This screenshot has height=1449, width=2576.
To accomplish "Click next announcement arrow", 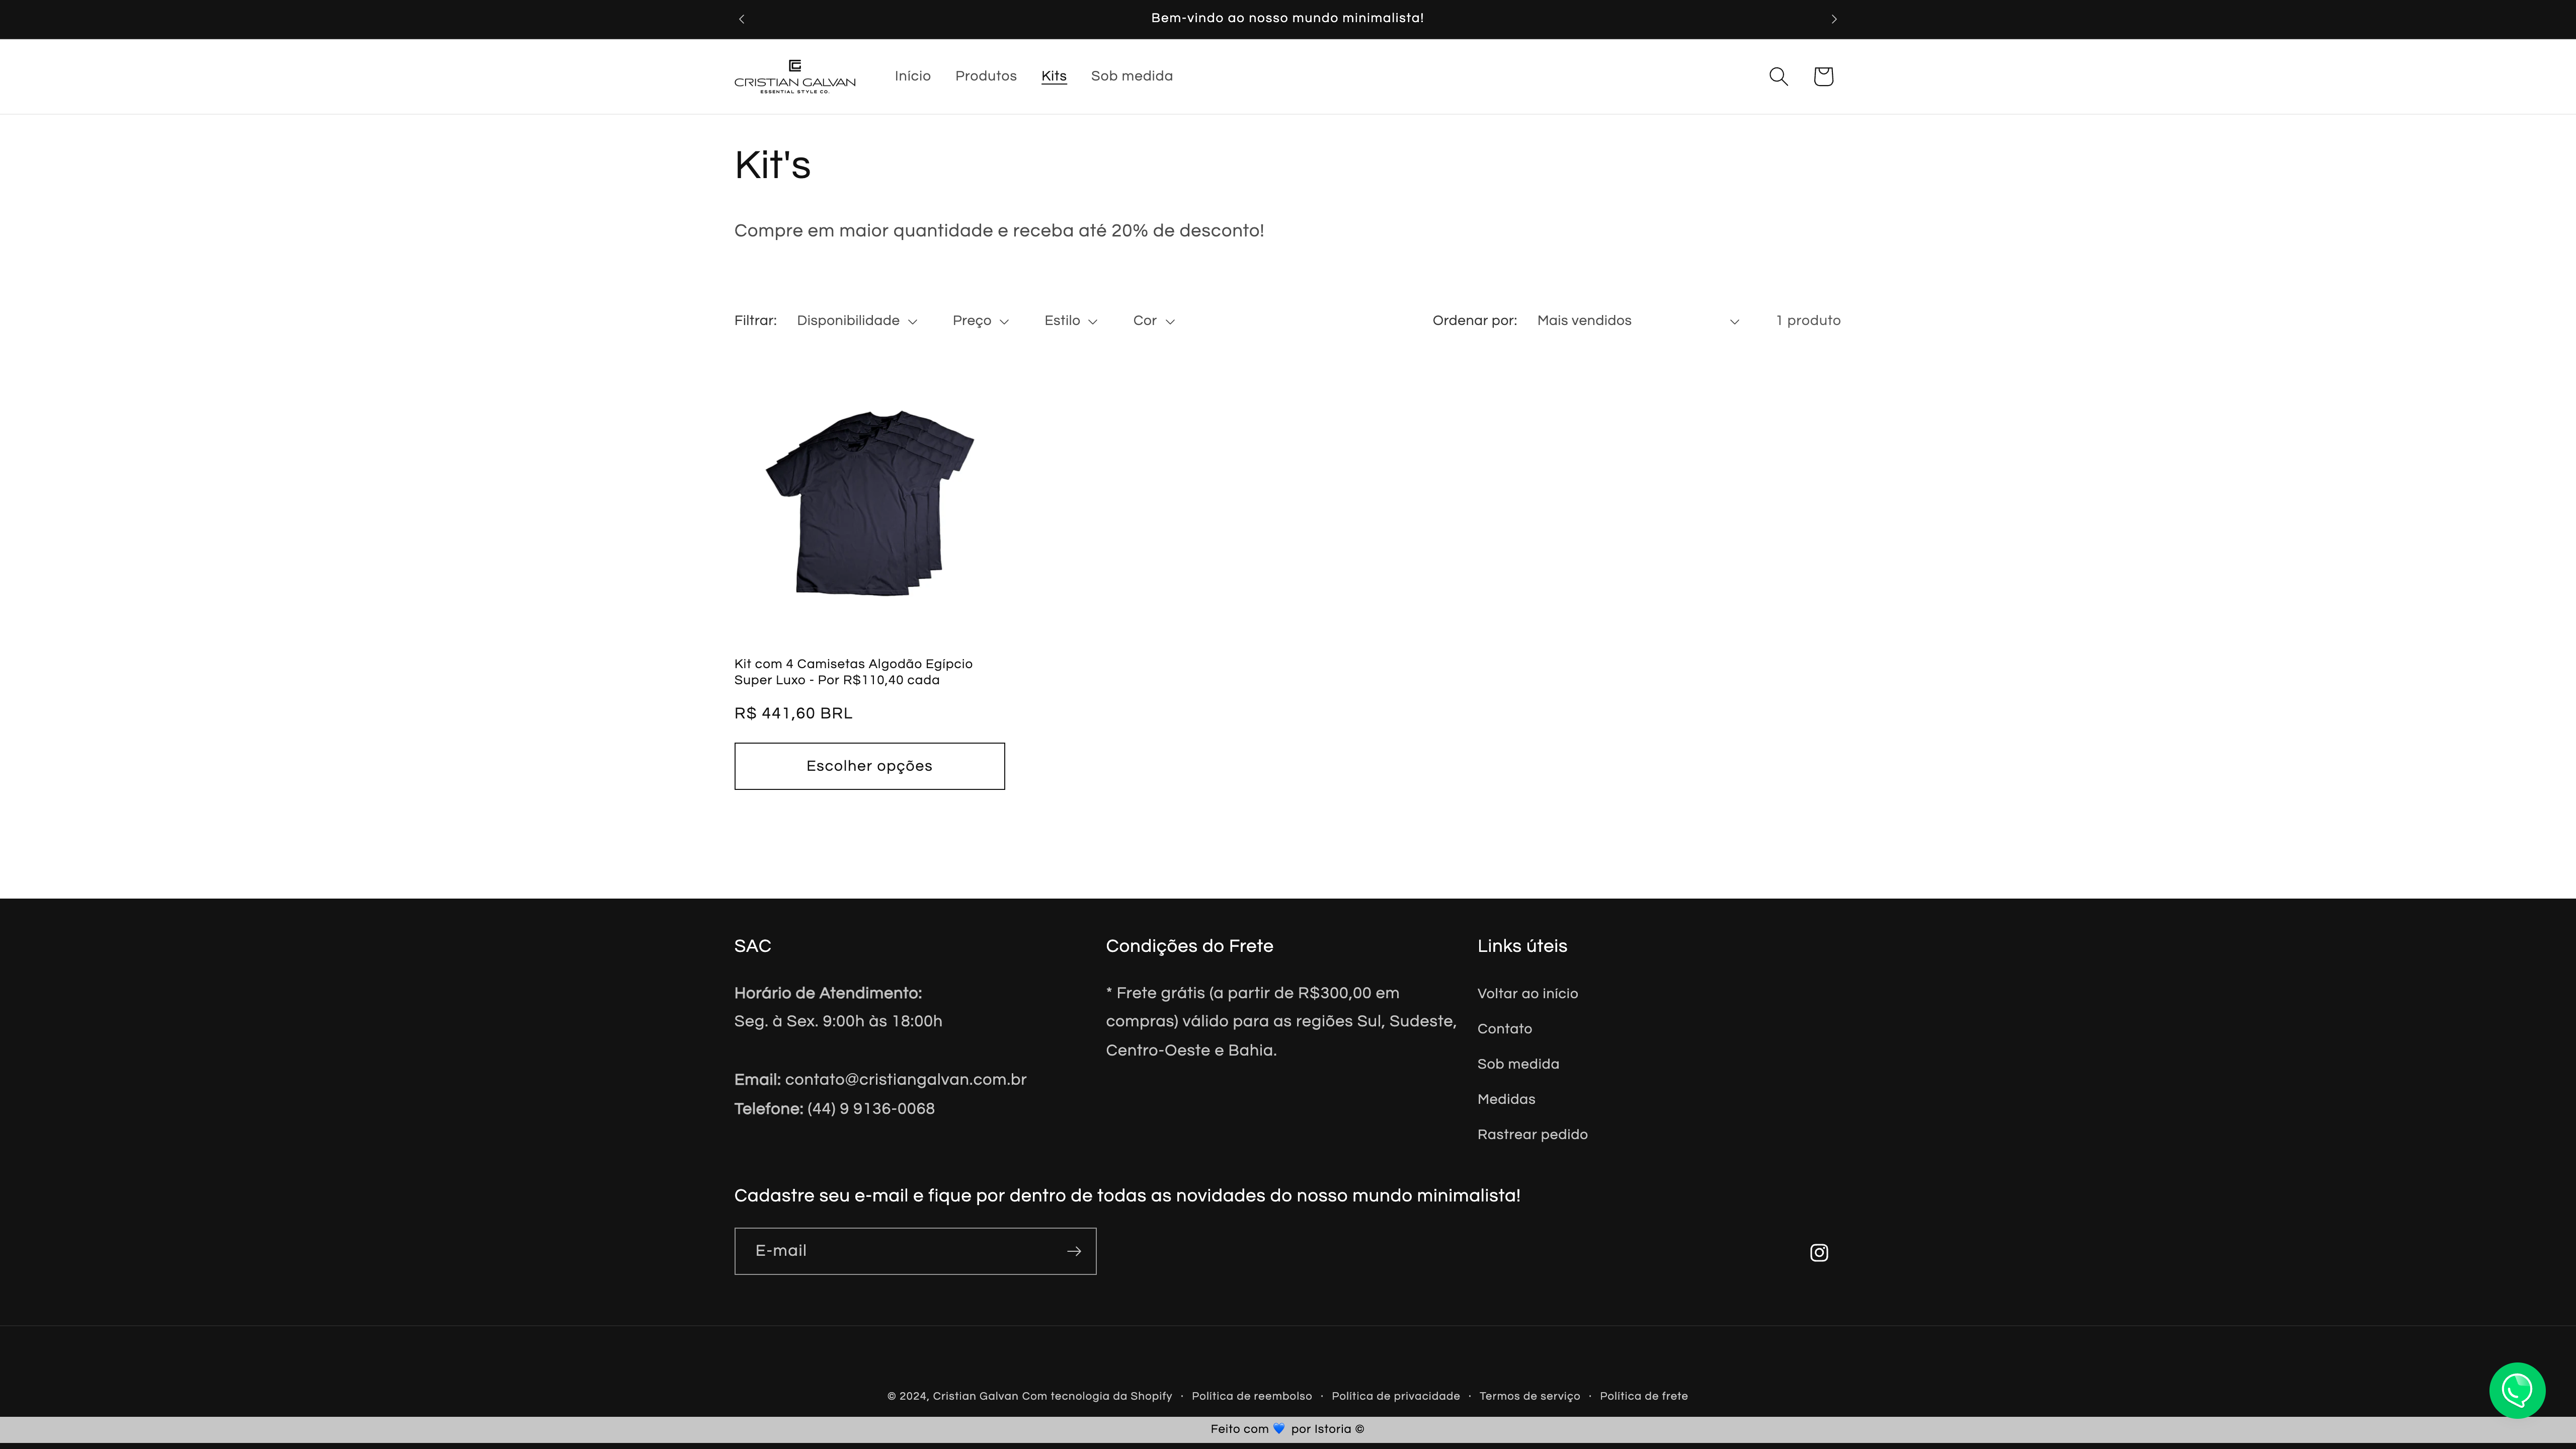I will [x=1834, y=19].
